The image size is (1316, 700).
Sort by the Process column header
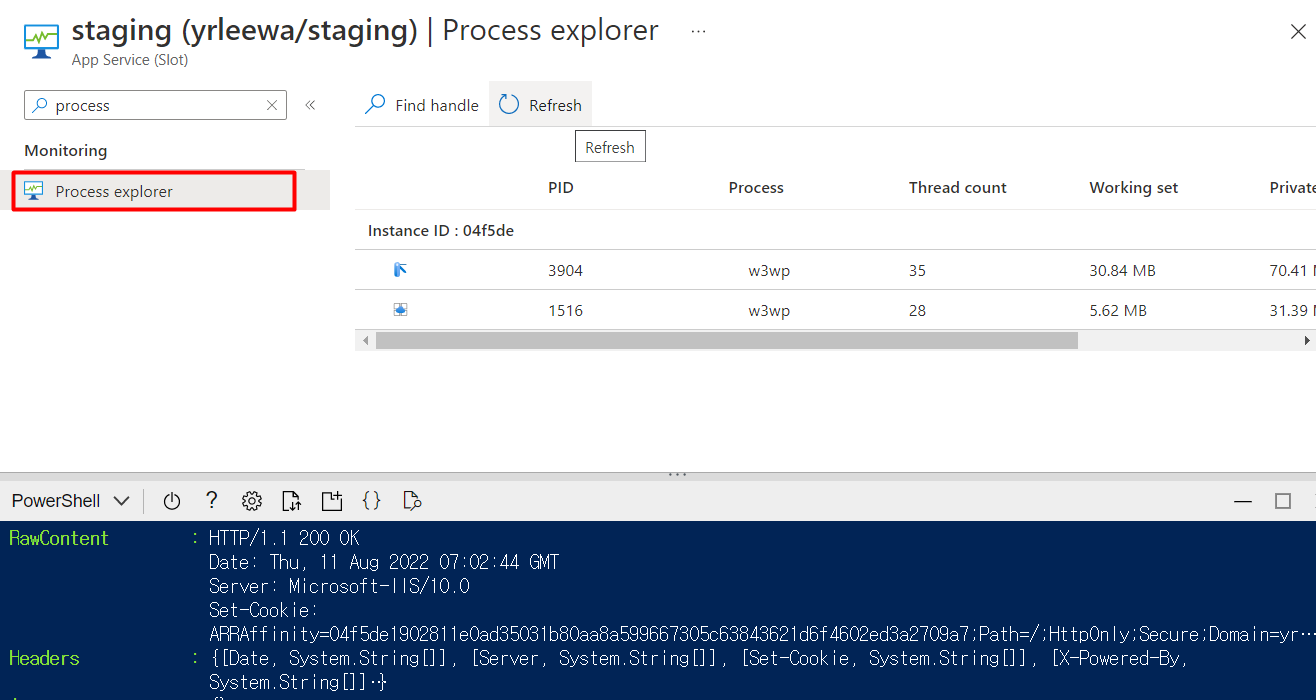coord(756,188)
